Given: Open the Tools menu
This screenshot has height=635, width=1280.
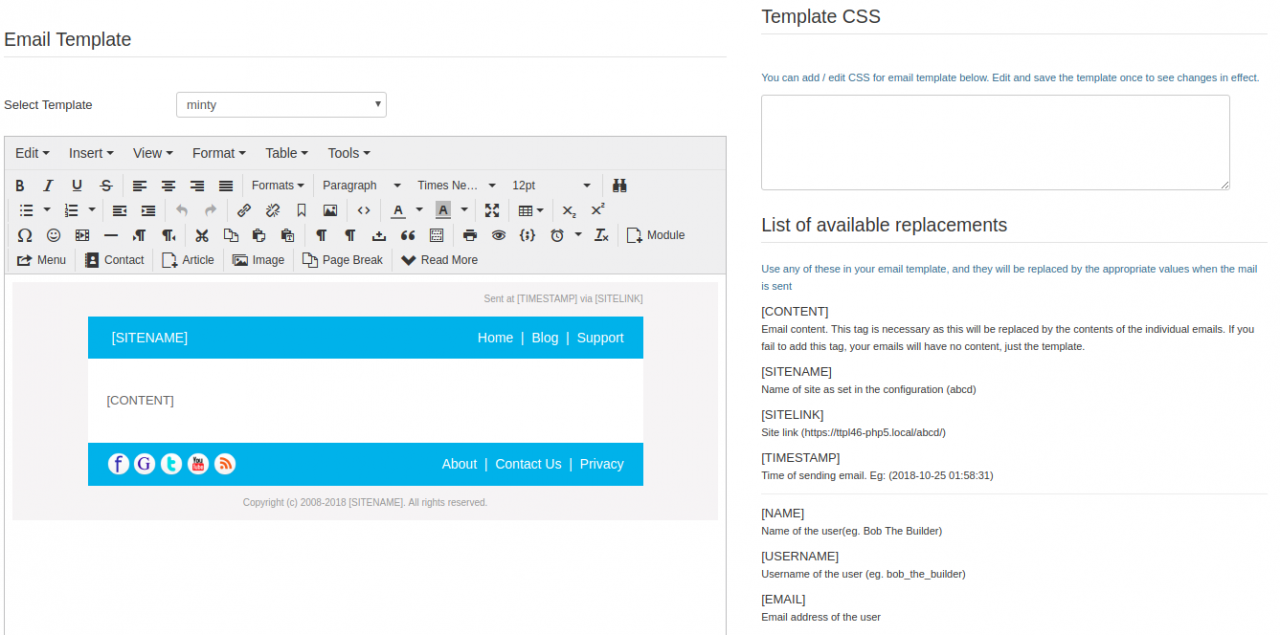Looking at the screenshot, I should 348,153.
